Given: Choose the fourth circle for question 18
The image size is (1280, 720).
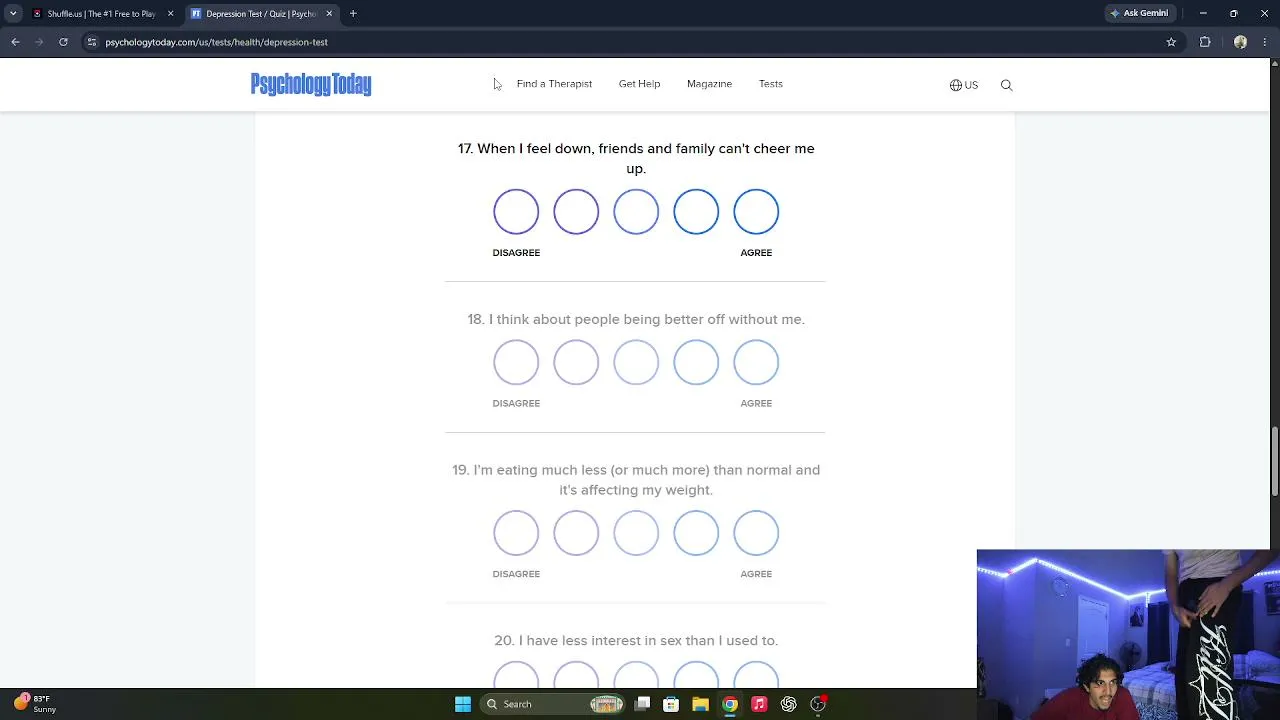Looking at the screenshot, I should coord(696,362).
